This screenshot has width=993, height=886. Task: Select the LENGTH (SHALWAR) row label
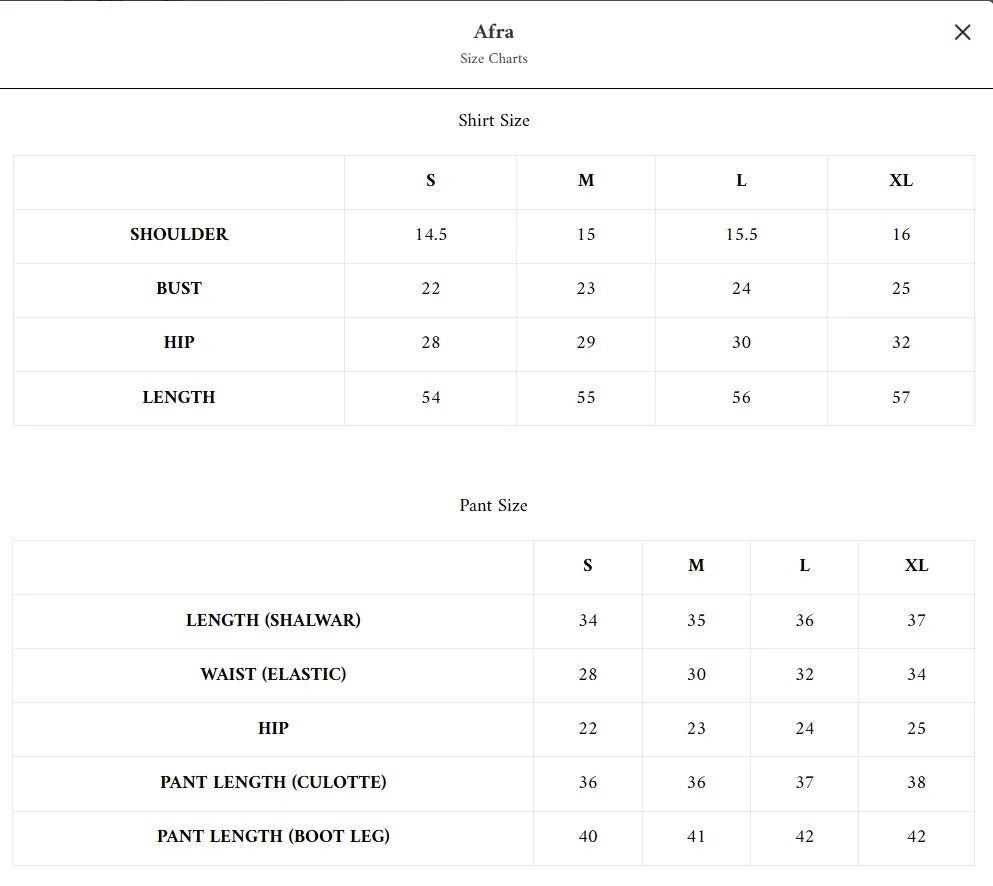(273, 620)
